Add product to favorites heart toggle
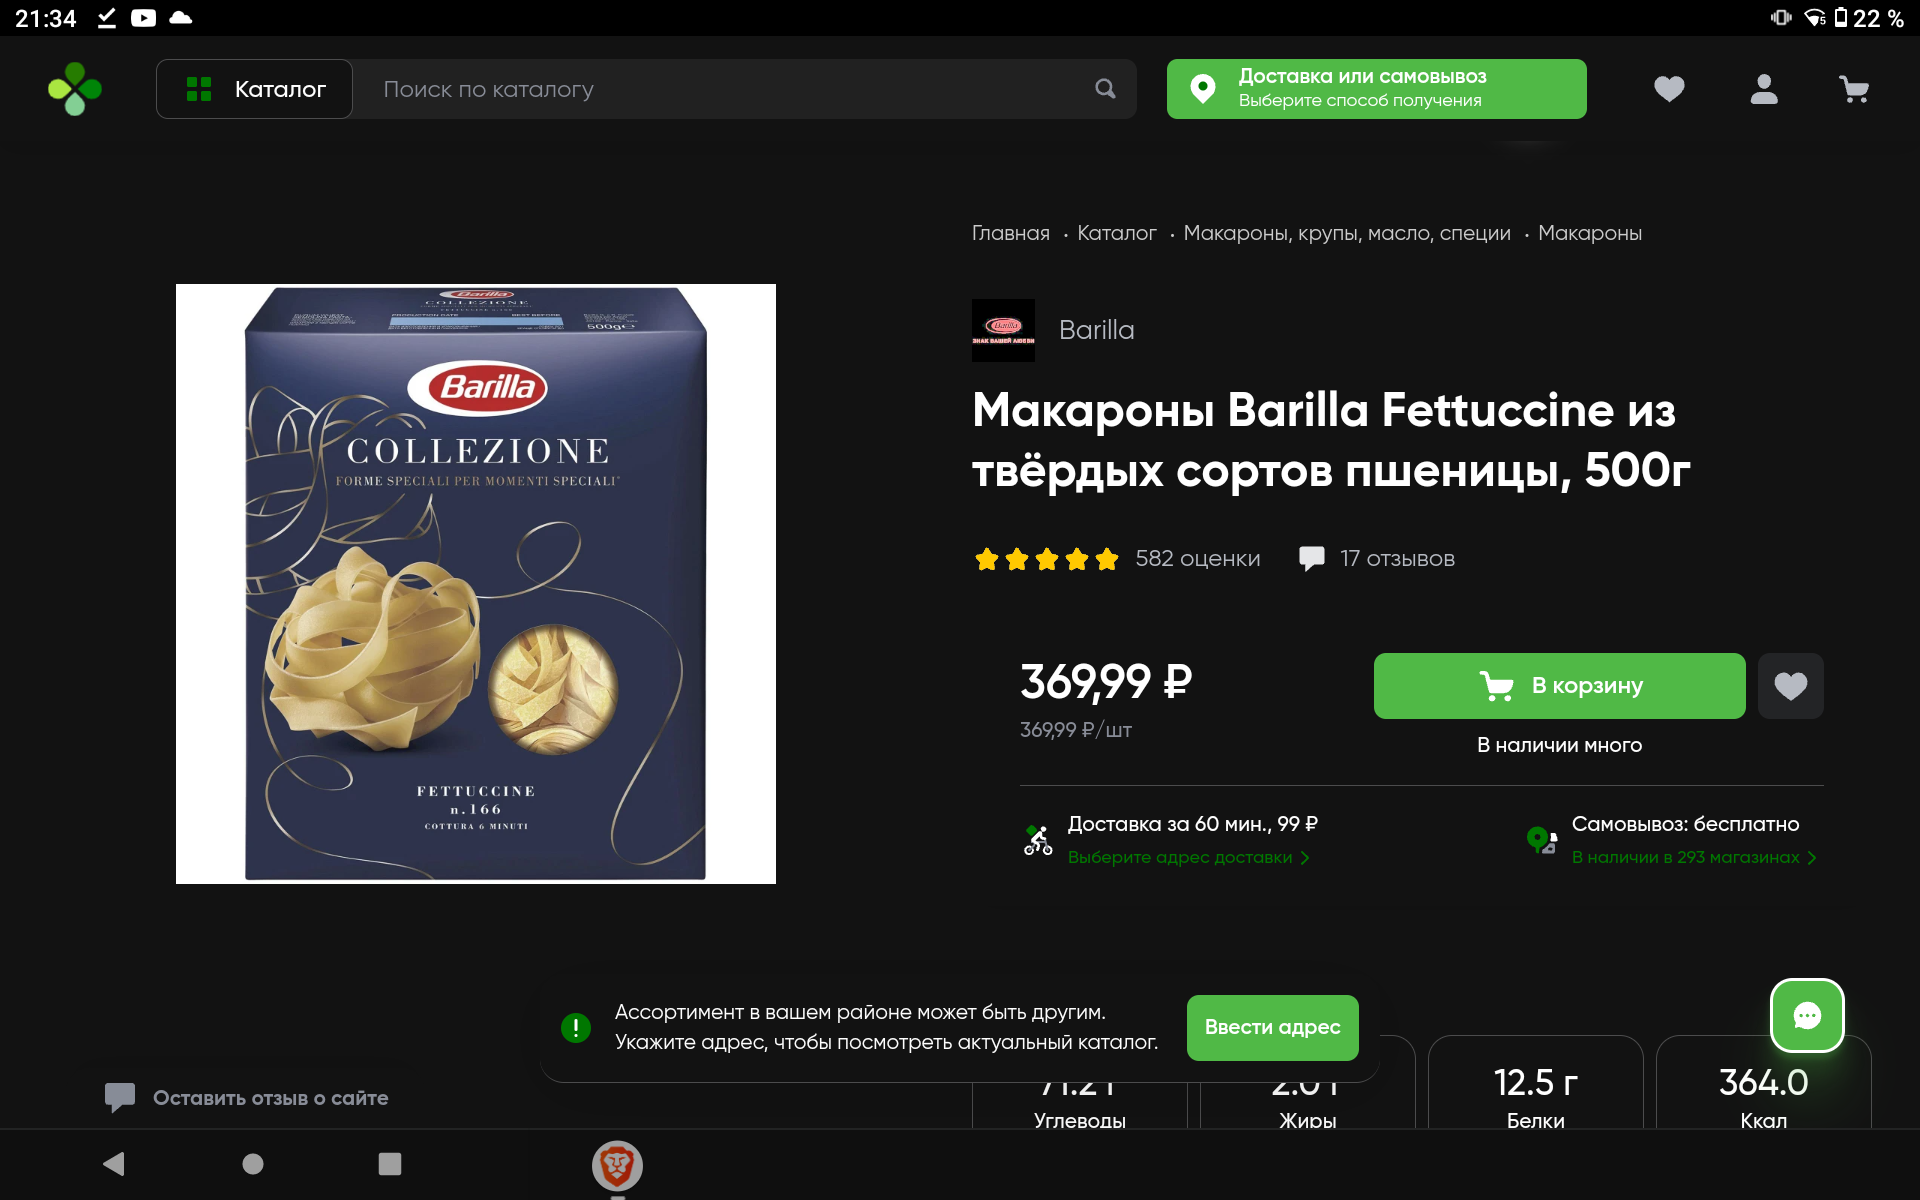The image size is (1920, 1200). [1790, 686]
